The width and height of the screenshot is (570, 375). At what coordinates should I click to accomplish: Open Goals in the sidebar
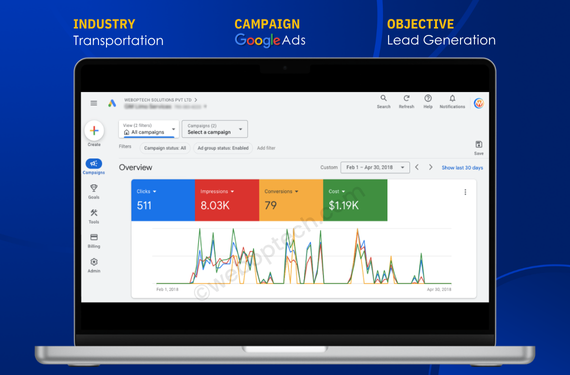[x=94, y=191]
